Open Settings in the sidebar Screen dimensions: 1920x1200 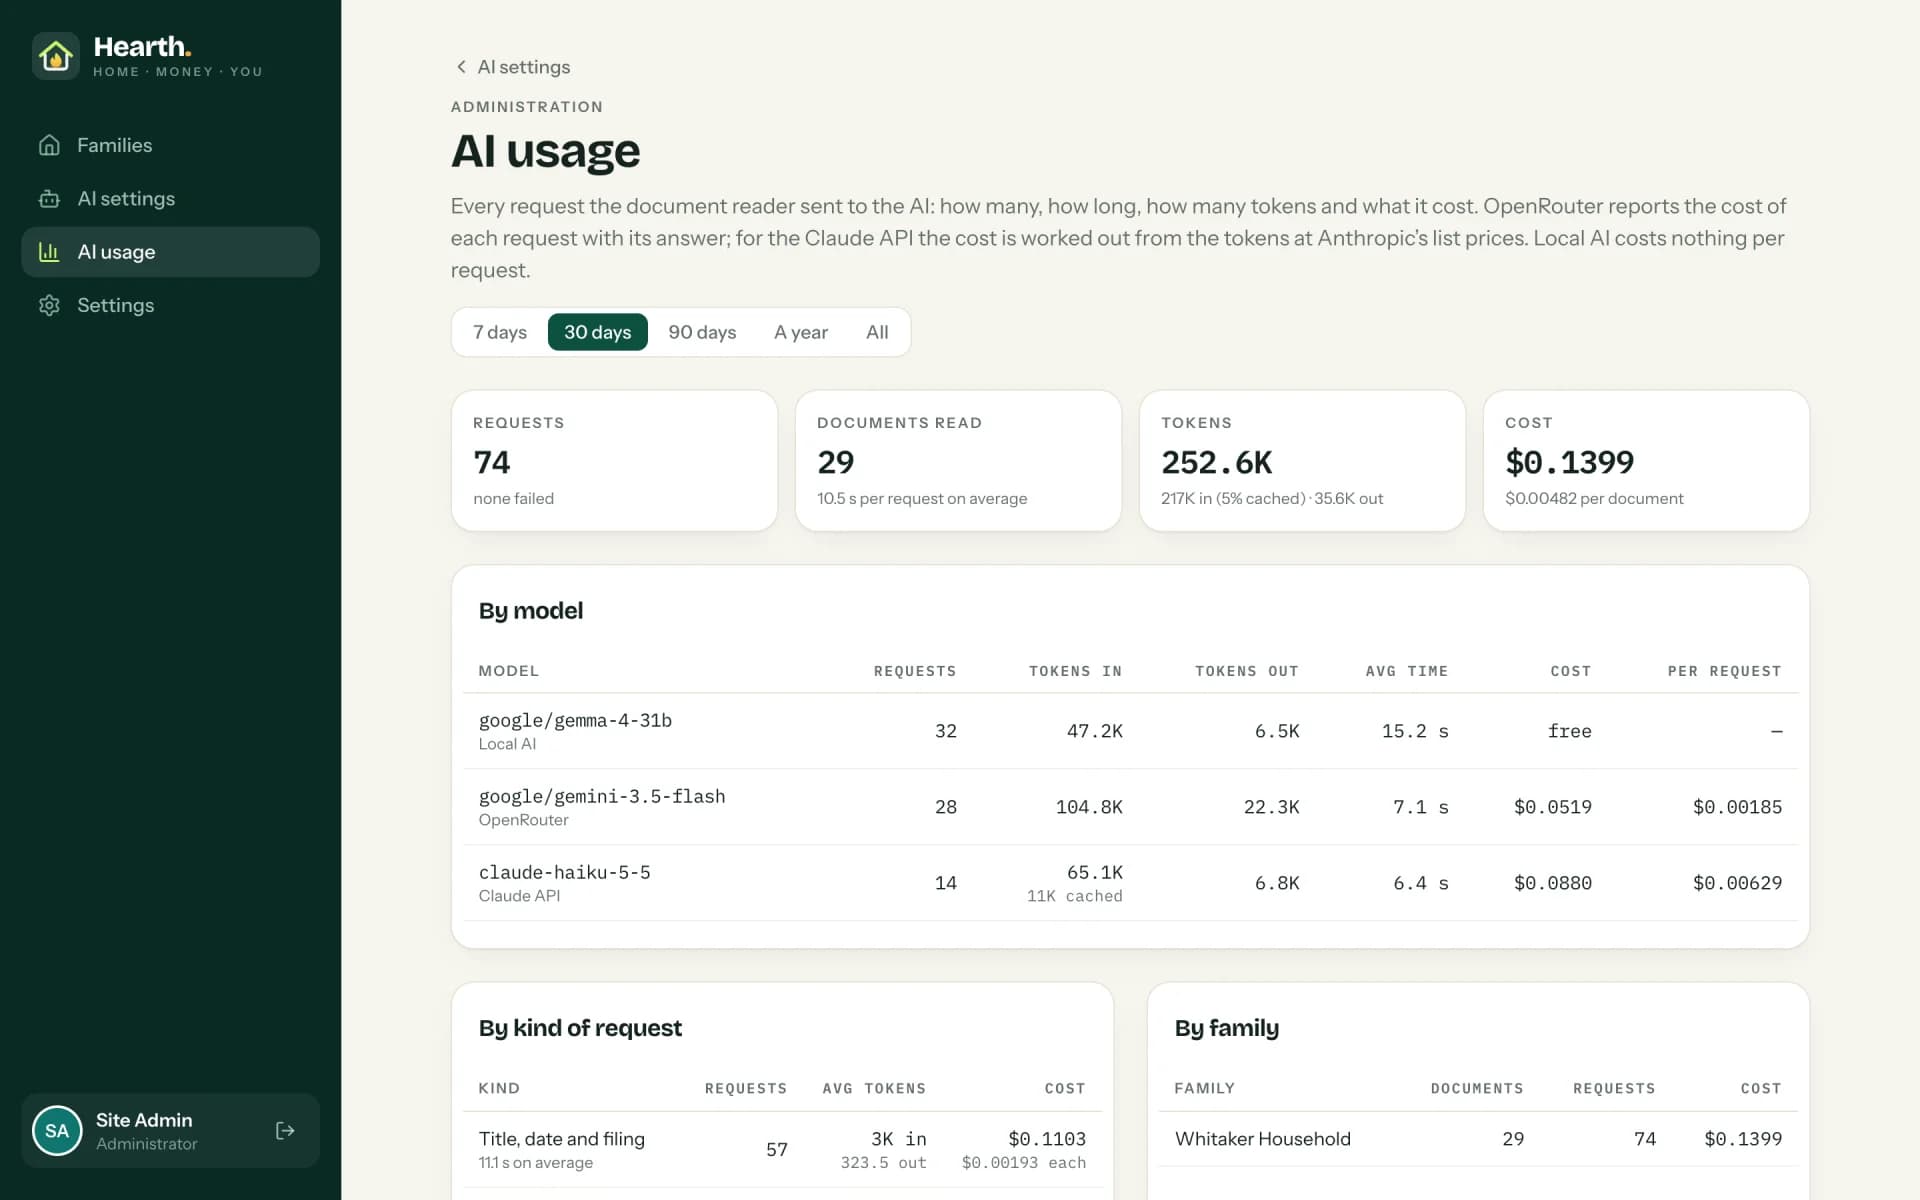tap(170, 305)
